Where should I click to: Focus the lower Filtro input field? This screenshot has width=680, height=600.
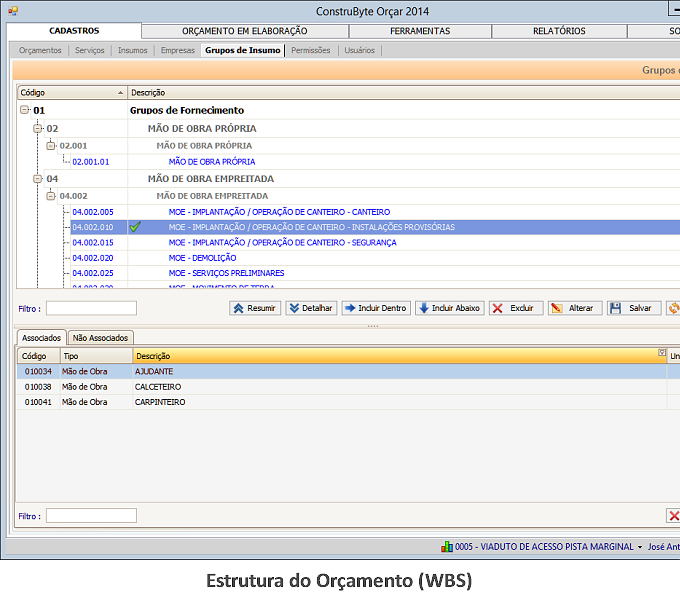[x=92, y=515]
